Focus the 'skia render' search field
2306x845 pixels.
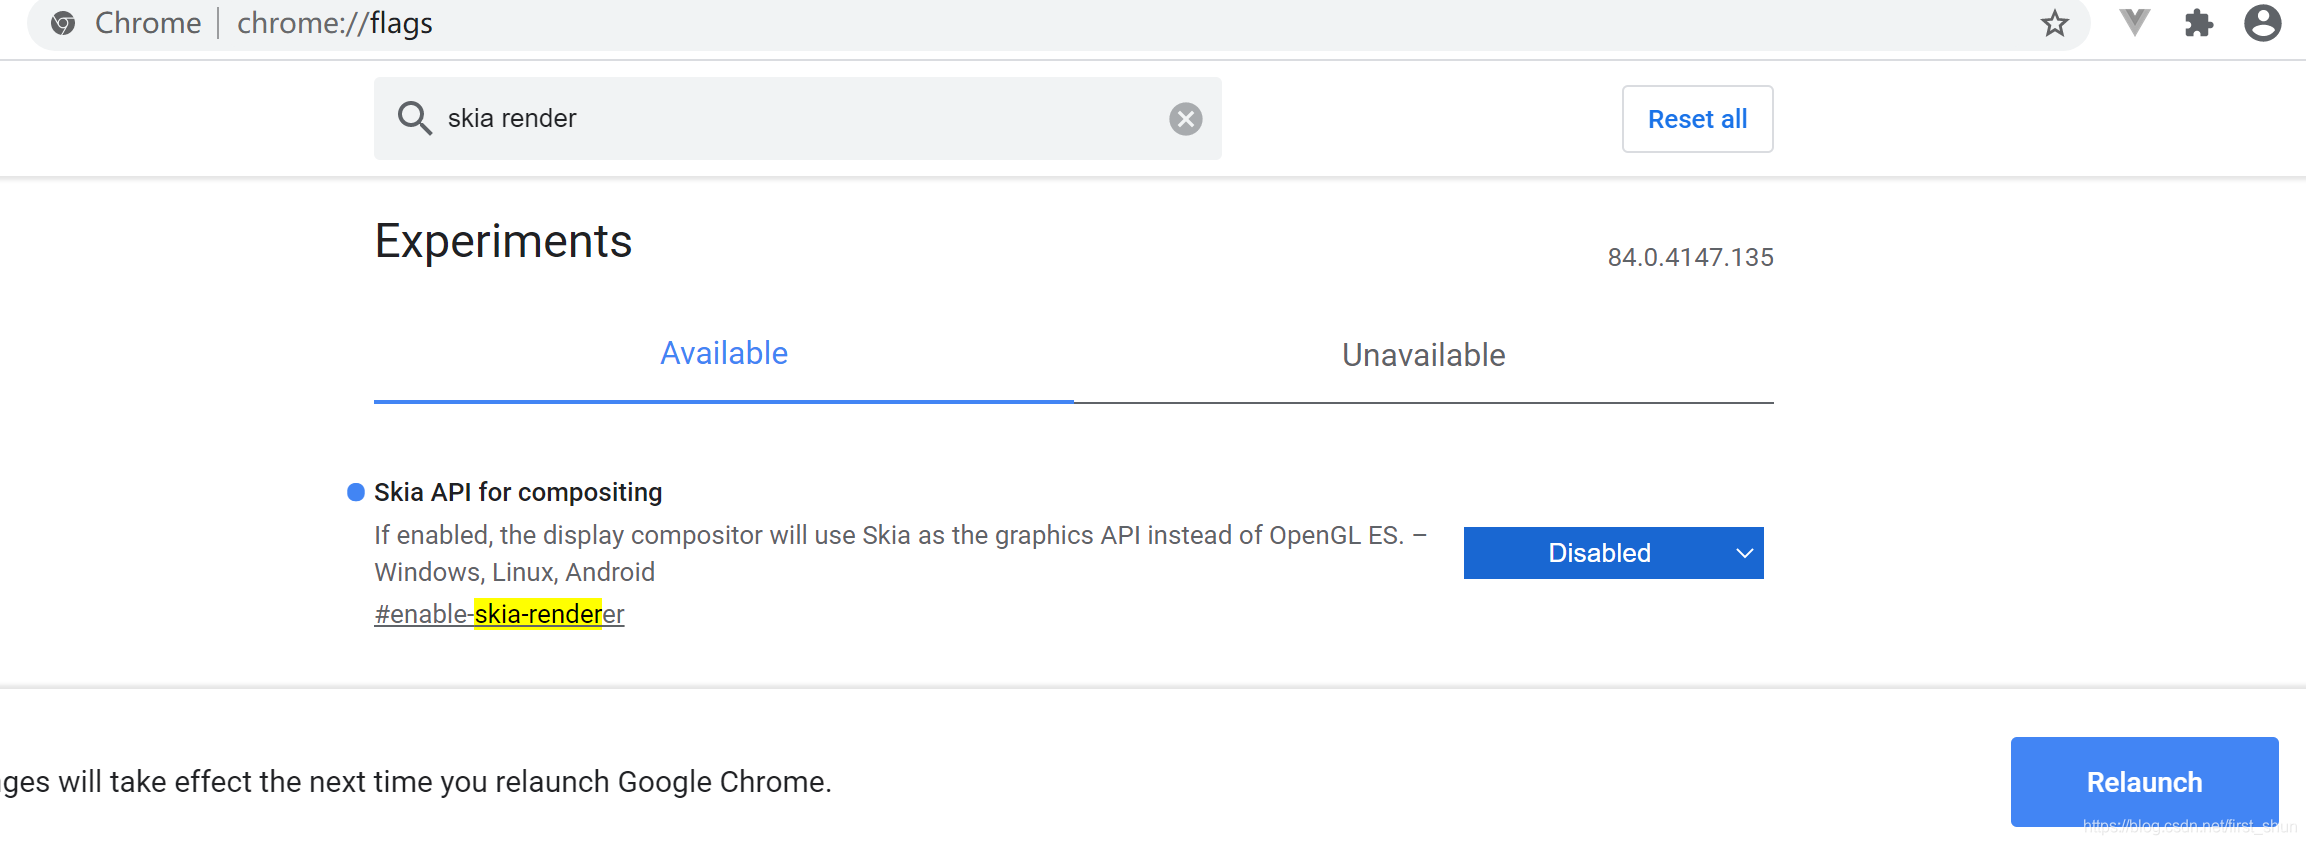click(800, 118)
